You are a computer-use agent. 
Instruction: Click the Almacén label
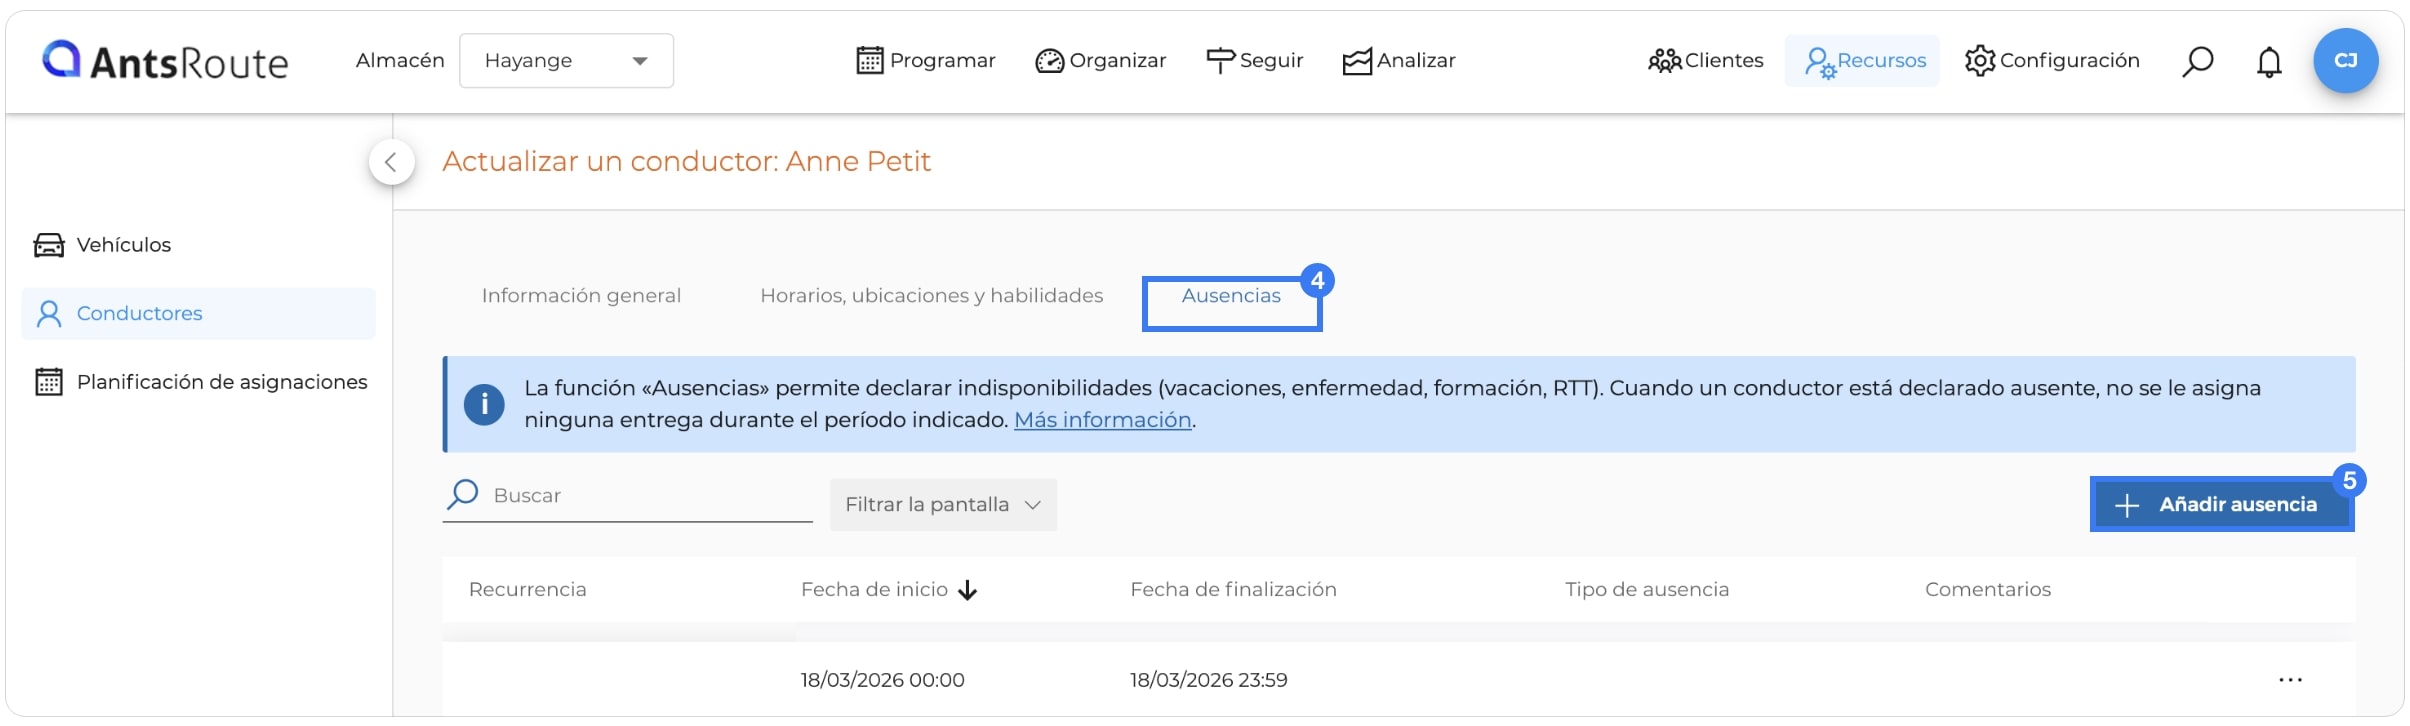pos(400,61)
